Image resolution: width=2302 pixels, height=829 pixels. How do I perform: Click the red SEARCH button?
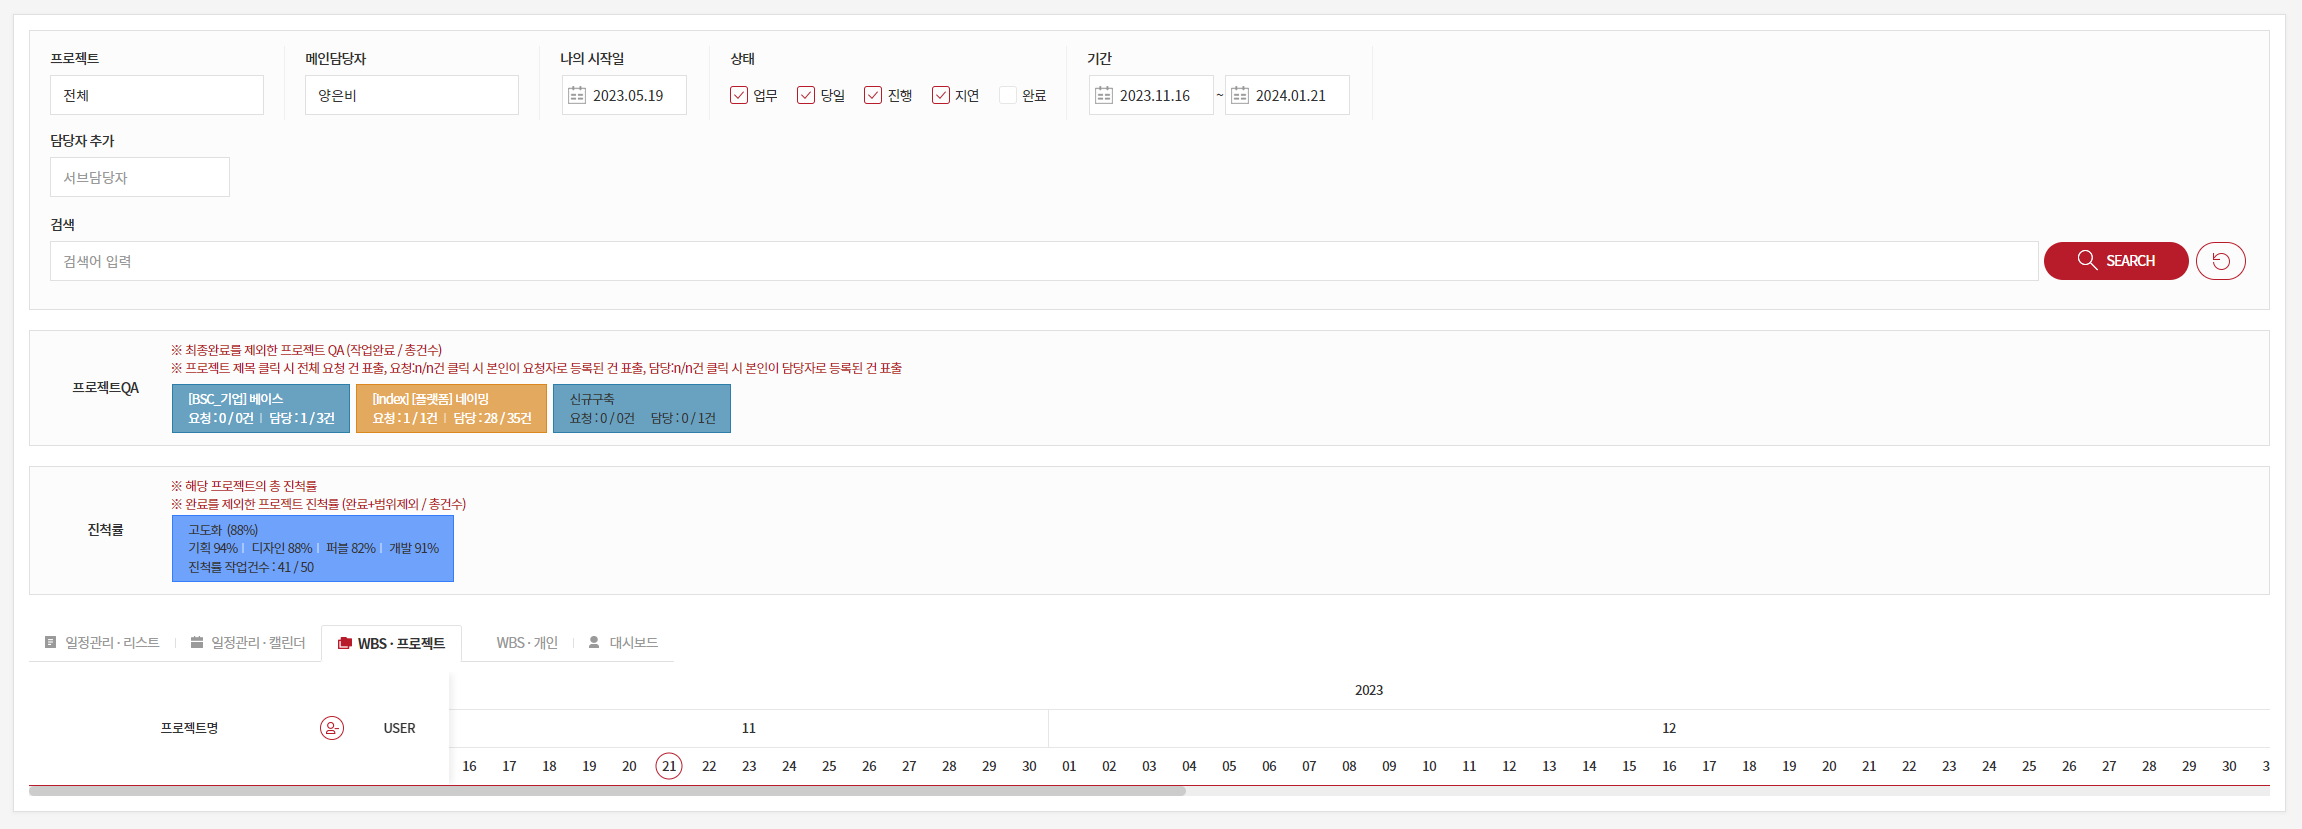point(2115,261)
